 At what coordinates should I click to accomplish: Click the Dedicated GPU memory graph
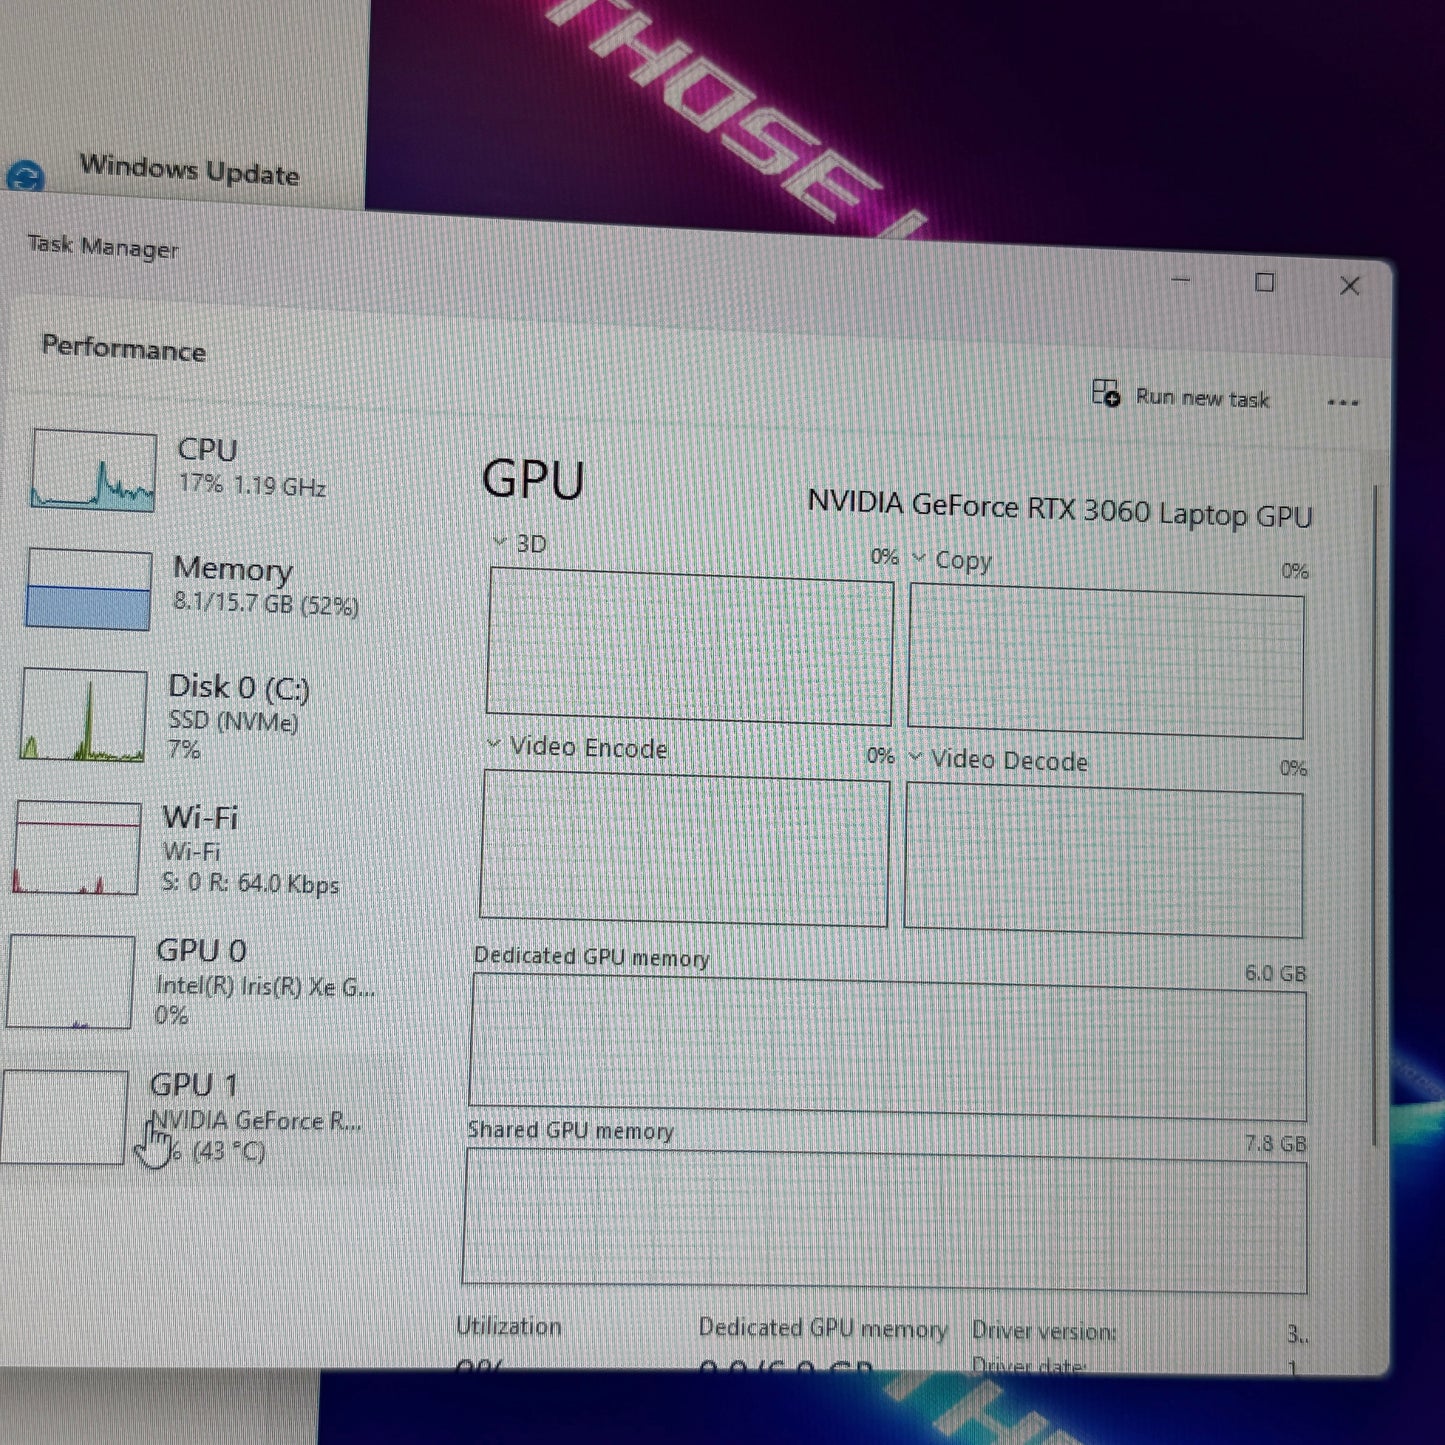[x=888, y=1047]
